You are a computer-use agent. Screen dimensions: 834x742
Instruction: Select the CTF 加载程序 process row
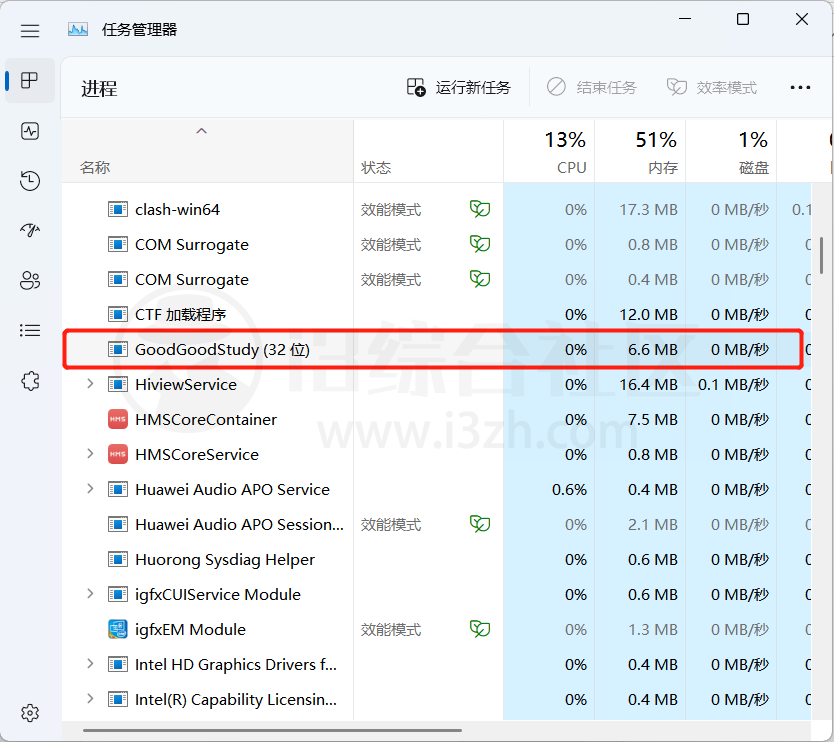coord(436,314)
